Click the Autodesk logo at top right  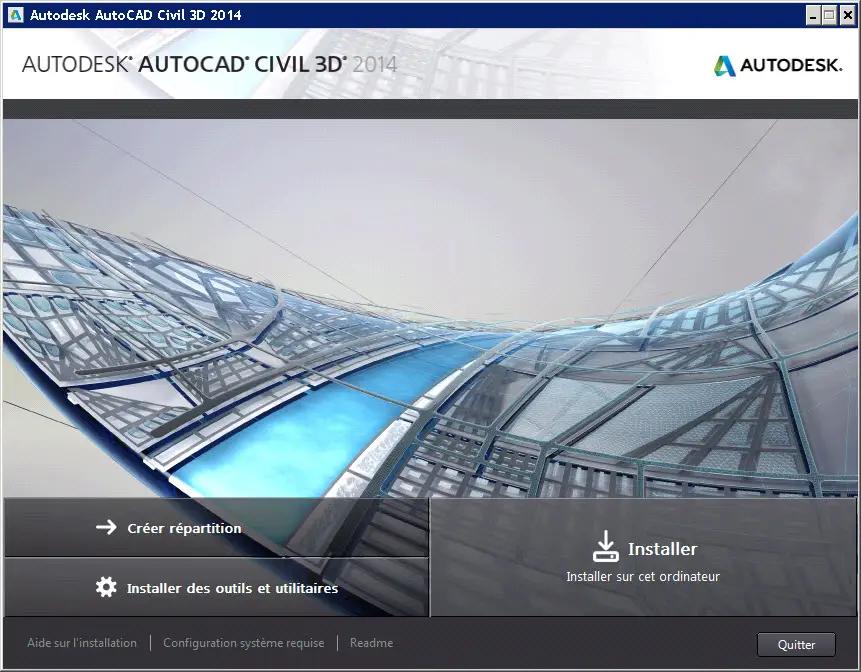coord(778,65)
